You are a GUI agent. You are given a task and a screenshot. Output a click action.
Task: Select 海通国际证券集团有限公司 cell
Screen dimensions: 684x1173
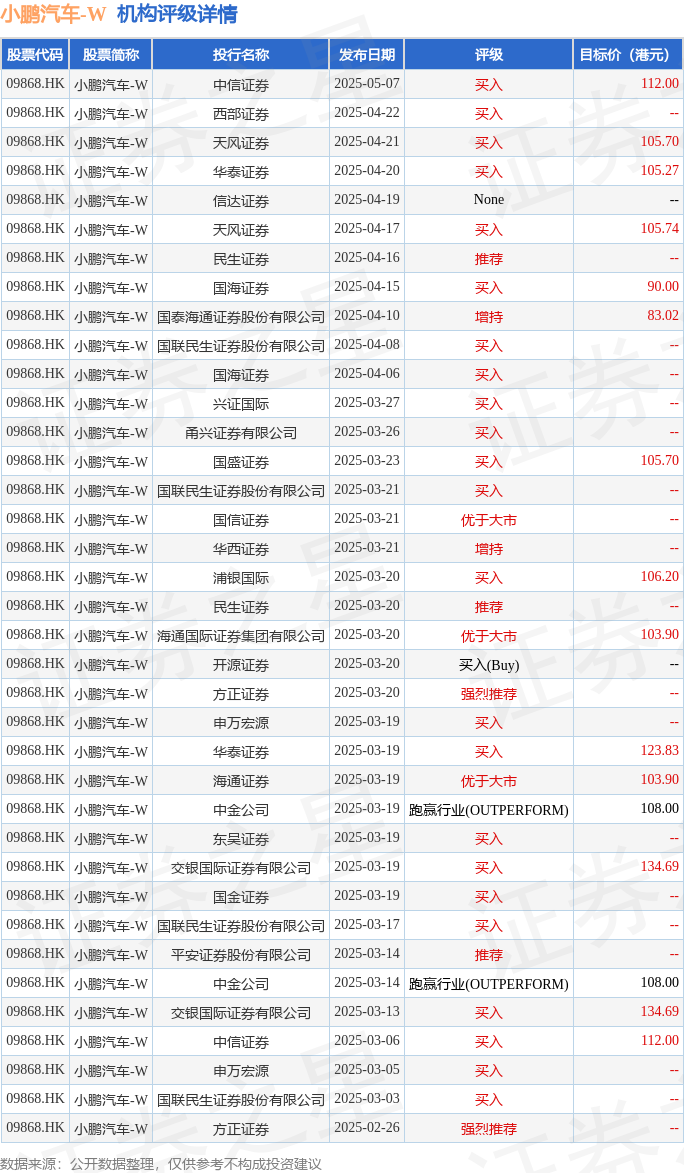pos(240,635)
